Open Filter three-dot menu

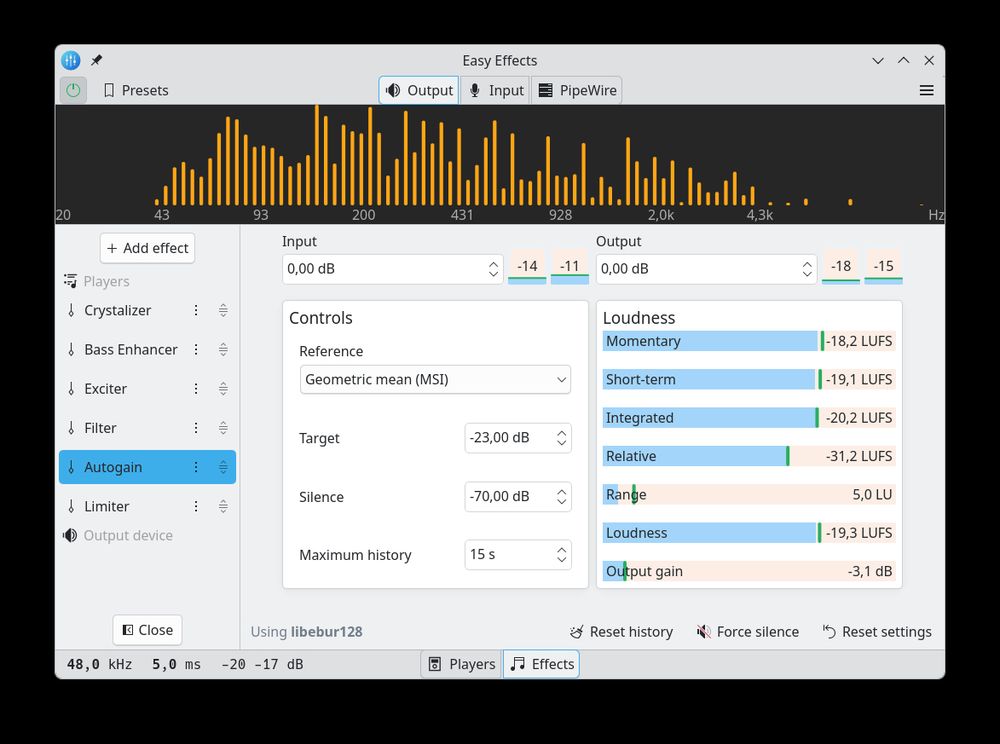pyautogui.click(x=196, y=428)
